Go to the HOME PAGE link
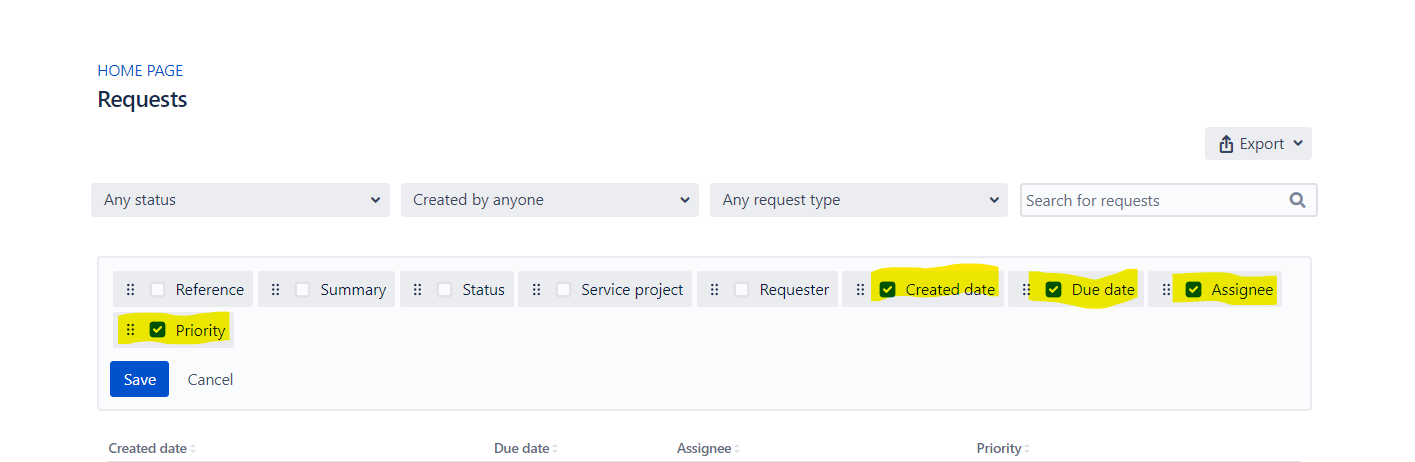Screen dimensions: 1415x462 pyautogui.click(x=140, y=71)
